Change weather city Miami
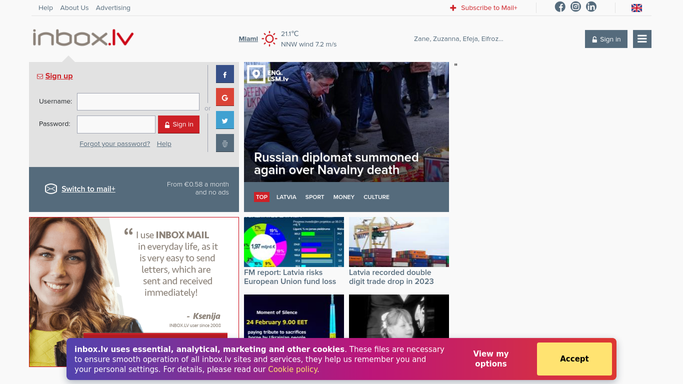 point(248,39)
